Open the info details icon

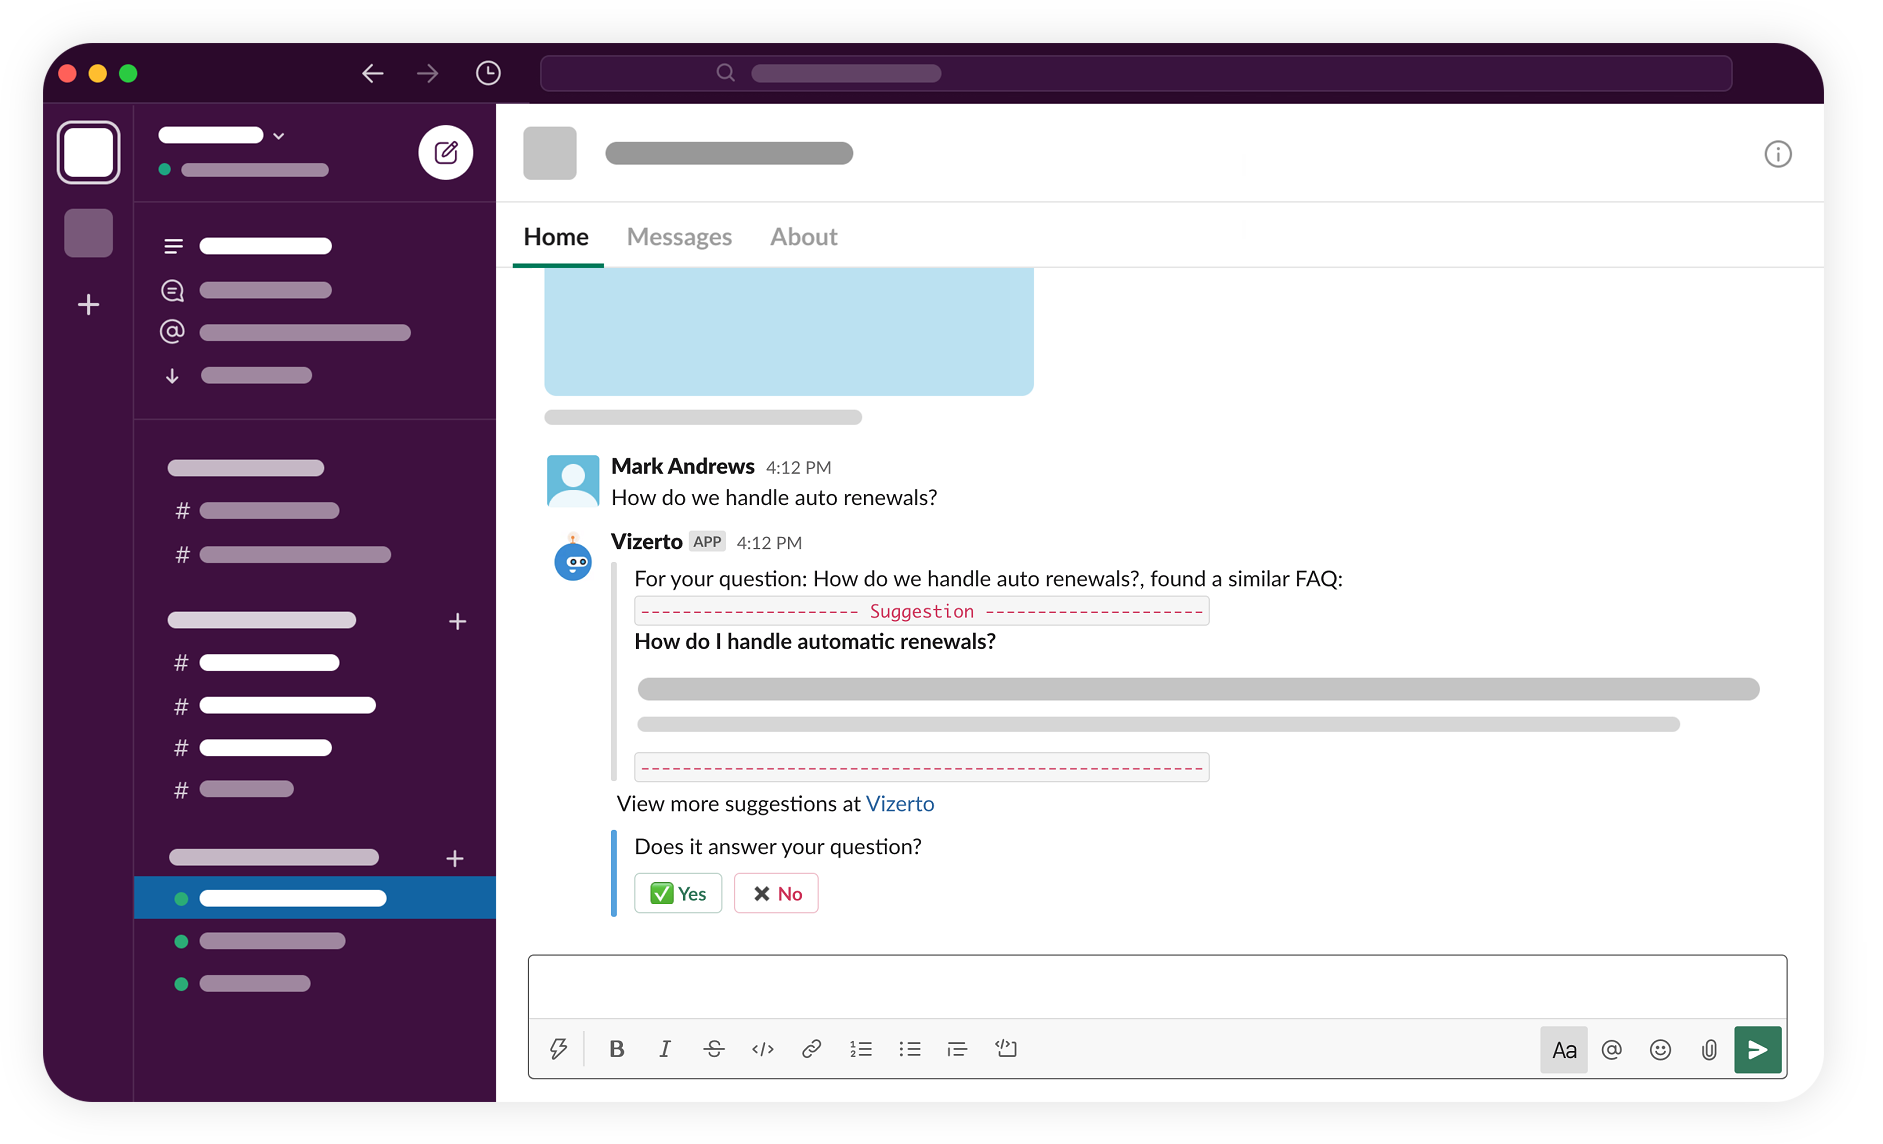click(1777, 154)
